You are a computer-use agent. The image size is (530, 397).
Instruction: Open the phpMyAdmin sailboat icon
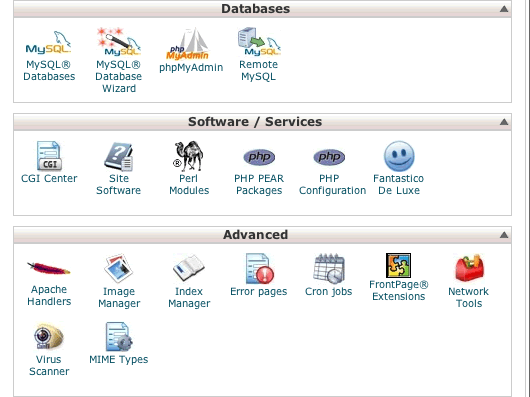tap(188, 44)
